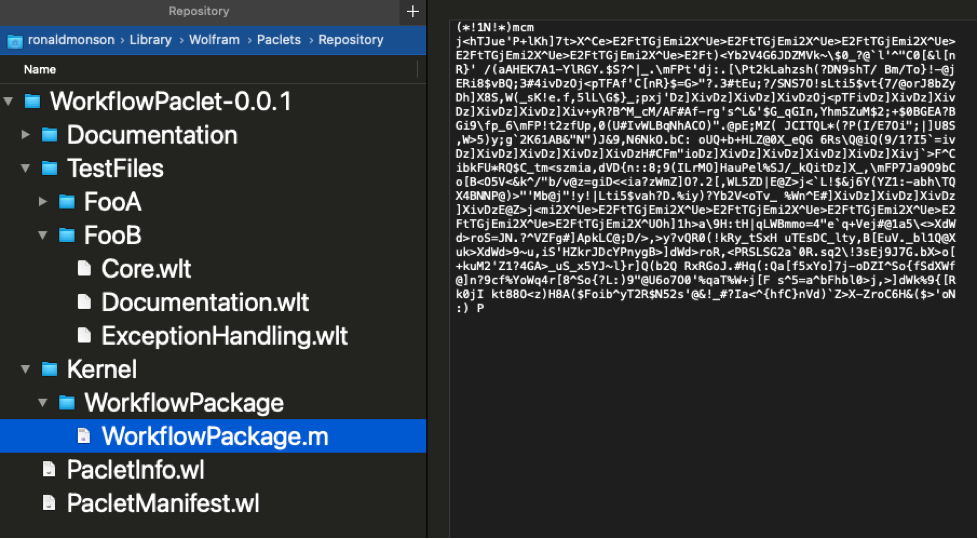979x539 pixels.
Task: Collapse the Kernel folder
Action: coord(26,369)
